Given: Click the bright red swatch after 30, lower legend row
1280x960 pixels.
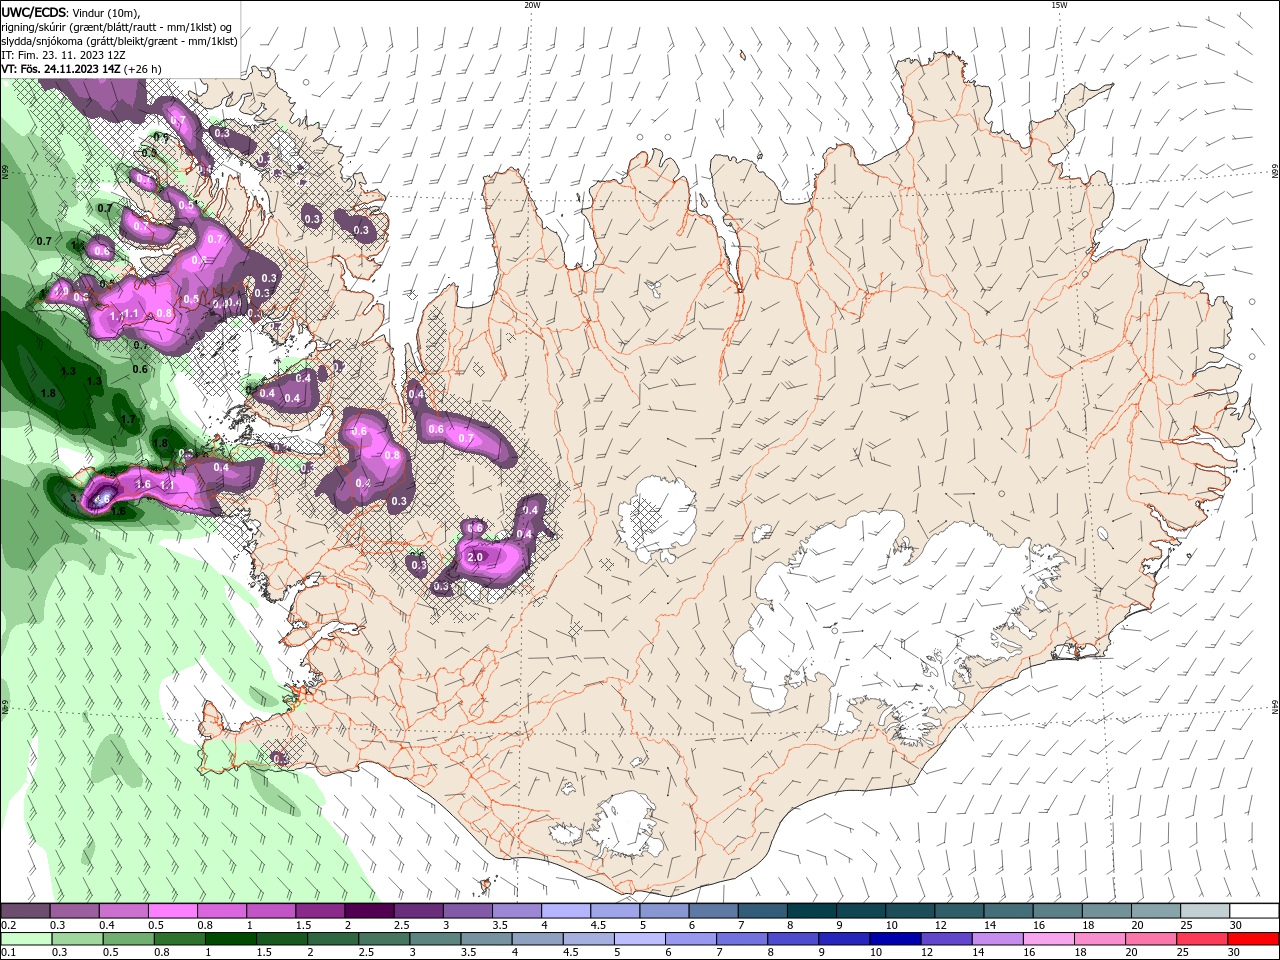Looking at the screenshot, I should click(1253, 939).
